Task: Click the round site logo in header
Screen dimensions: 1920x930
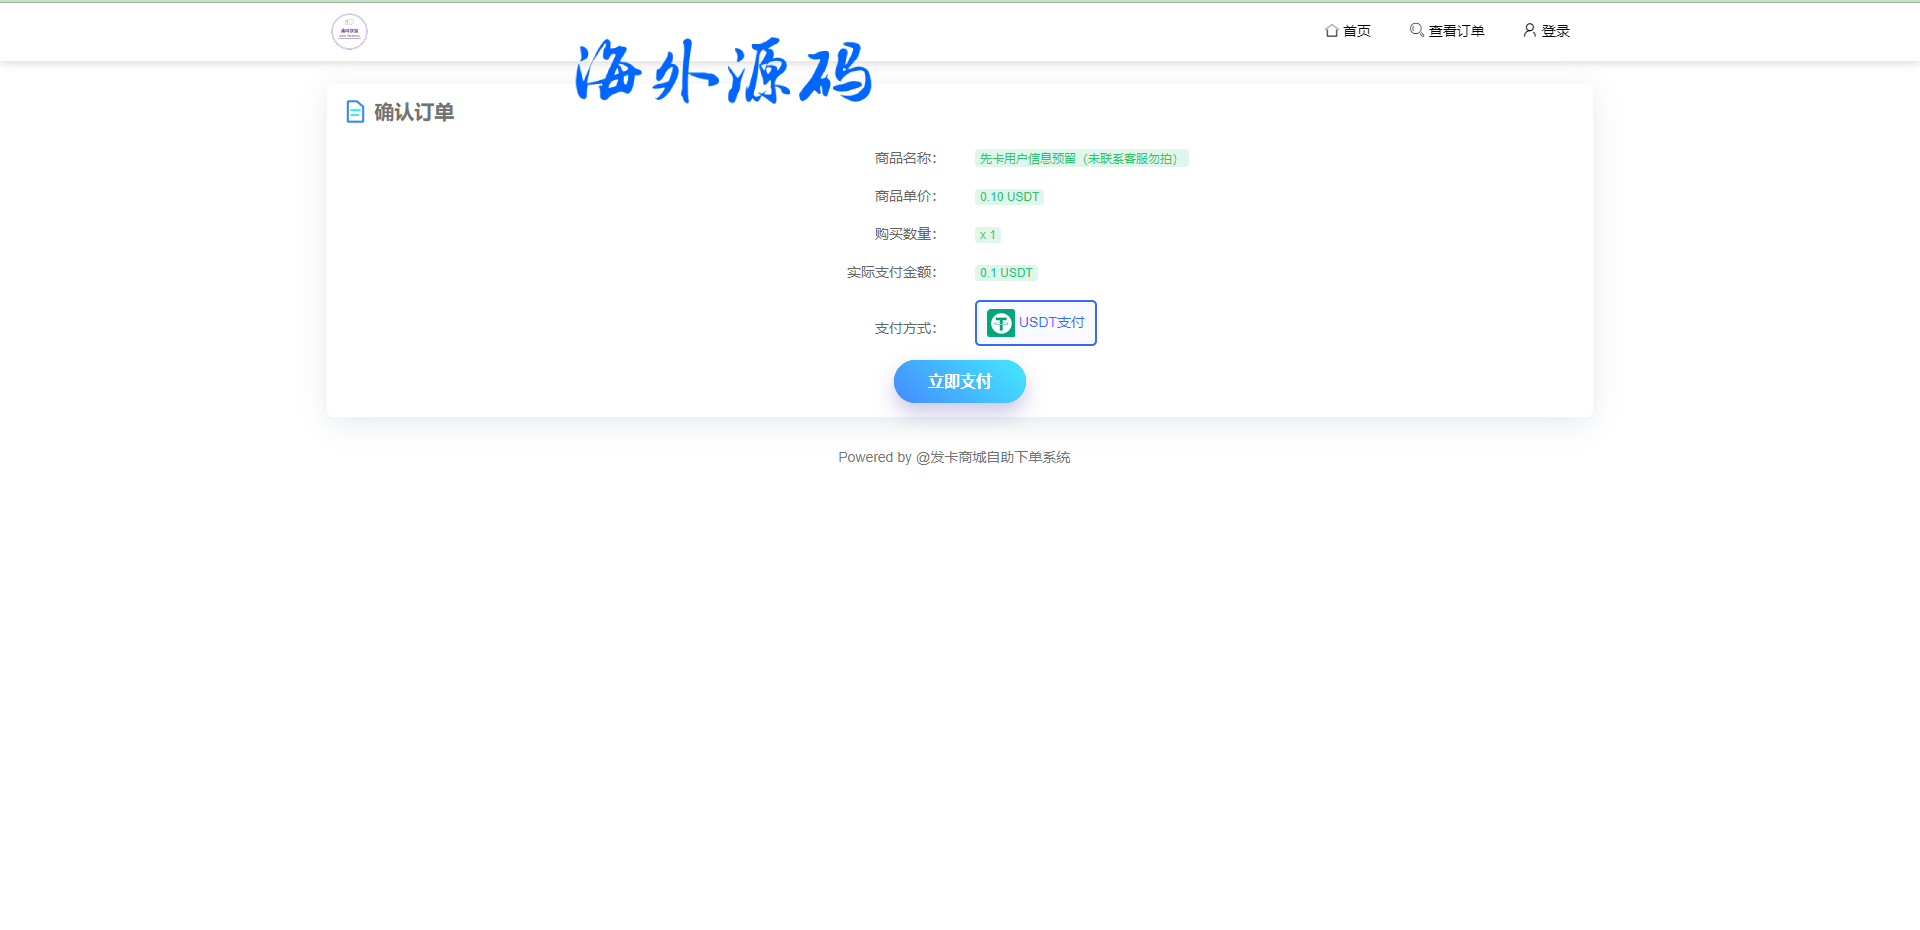Action: 349,32
